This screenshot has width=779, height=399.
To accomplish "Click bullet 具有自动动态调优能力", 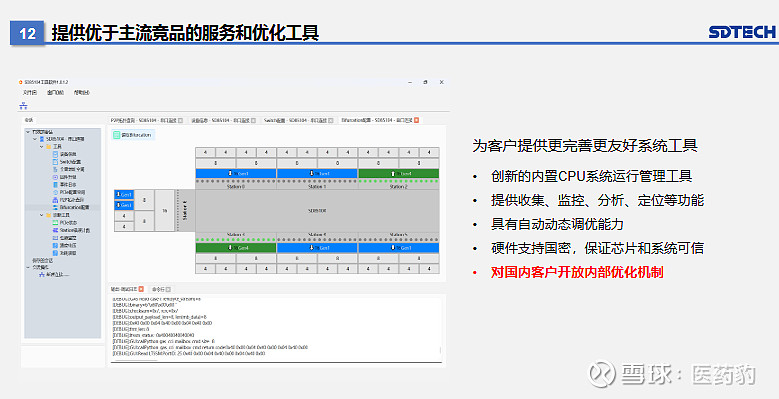I will tap(557, 224).
